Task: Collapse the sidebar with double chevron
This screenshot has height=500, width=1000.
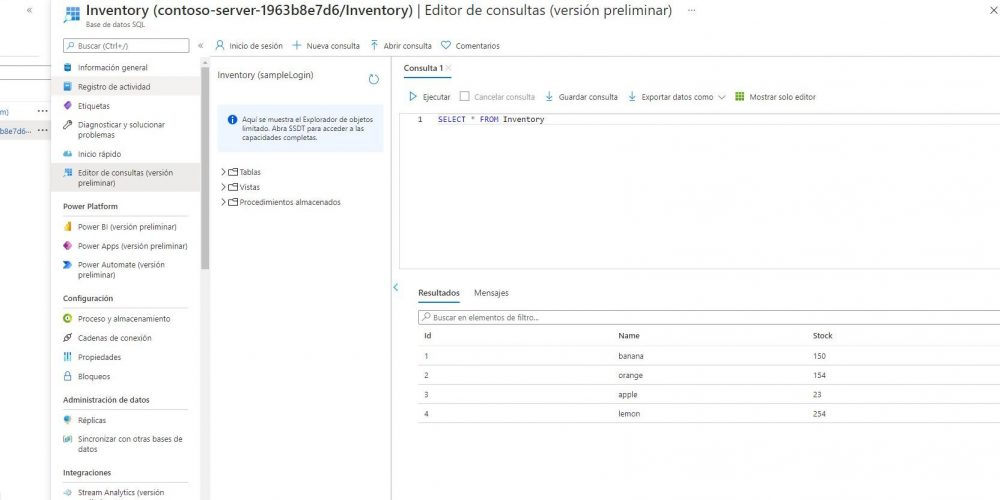Action: point(201,46)
